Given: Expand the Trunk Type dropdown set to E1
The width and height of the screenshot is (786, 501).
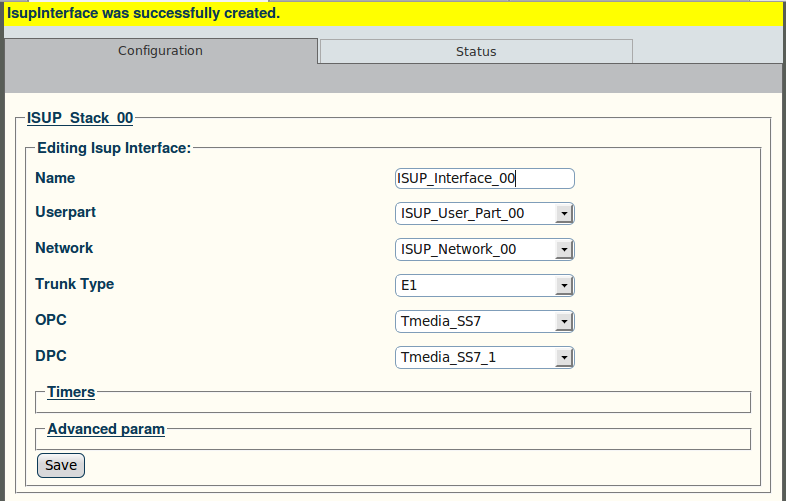Looking at the screenshot, I should [x=484, y=285].
